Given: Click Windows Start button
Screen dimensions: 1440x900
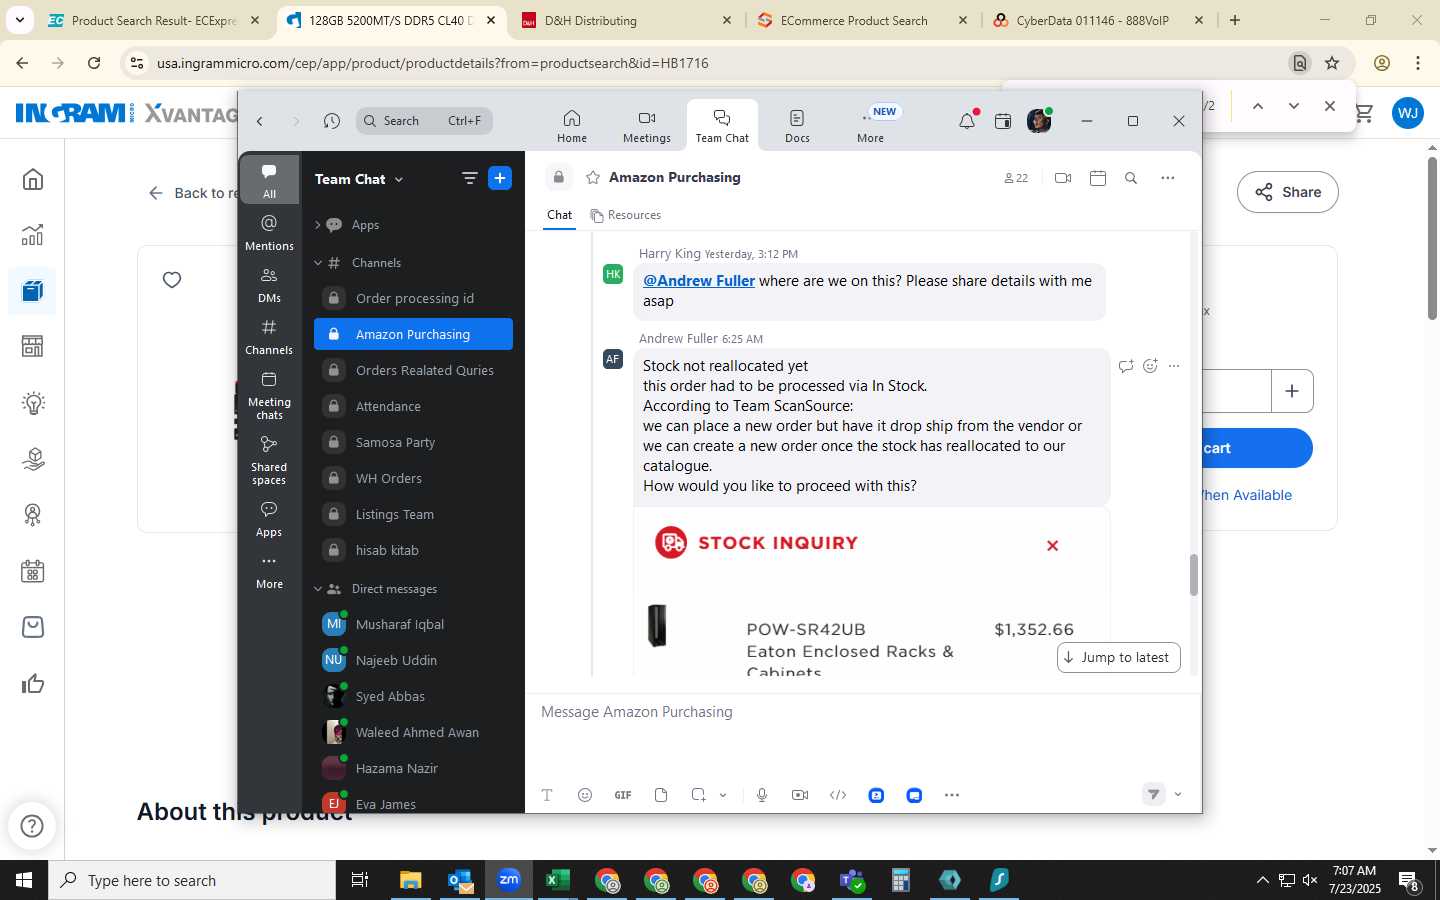Looking at the screenshot, I should click(24, 880).
